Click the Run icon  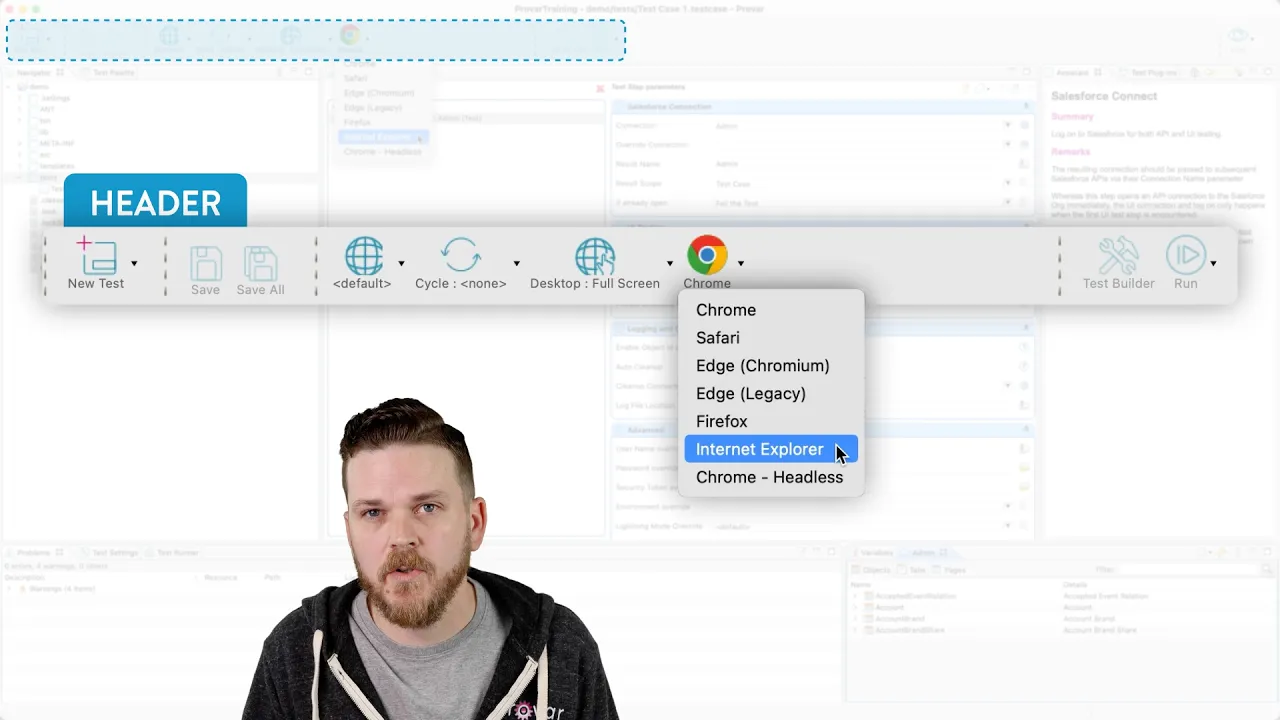click(x=1186, y=256)
